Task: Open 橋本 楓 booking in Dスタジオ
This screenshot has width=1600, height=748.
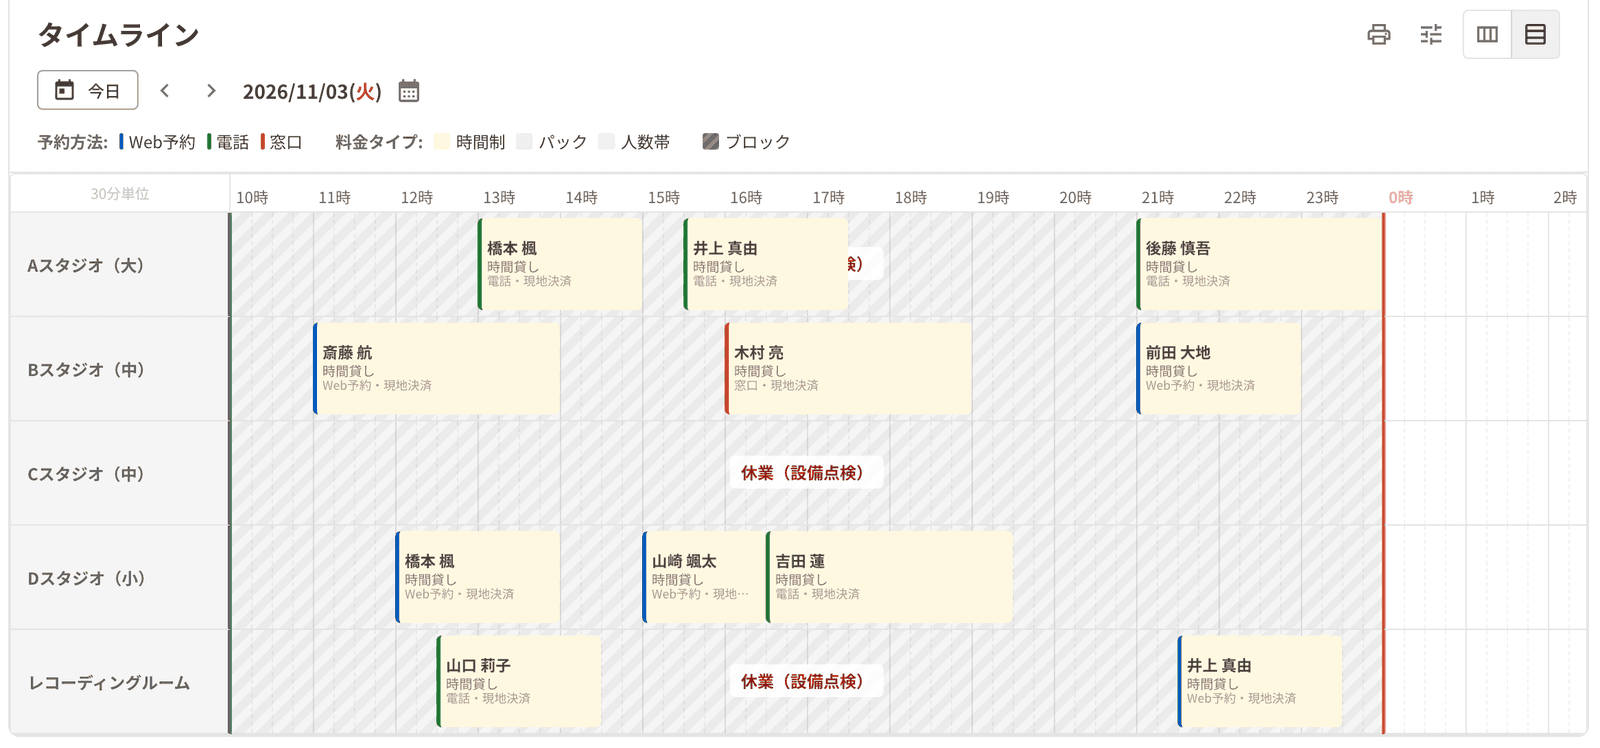Action: [x=478, y=577]
